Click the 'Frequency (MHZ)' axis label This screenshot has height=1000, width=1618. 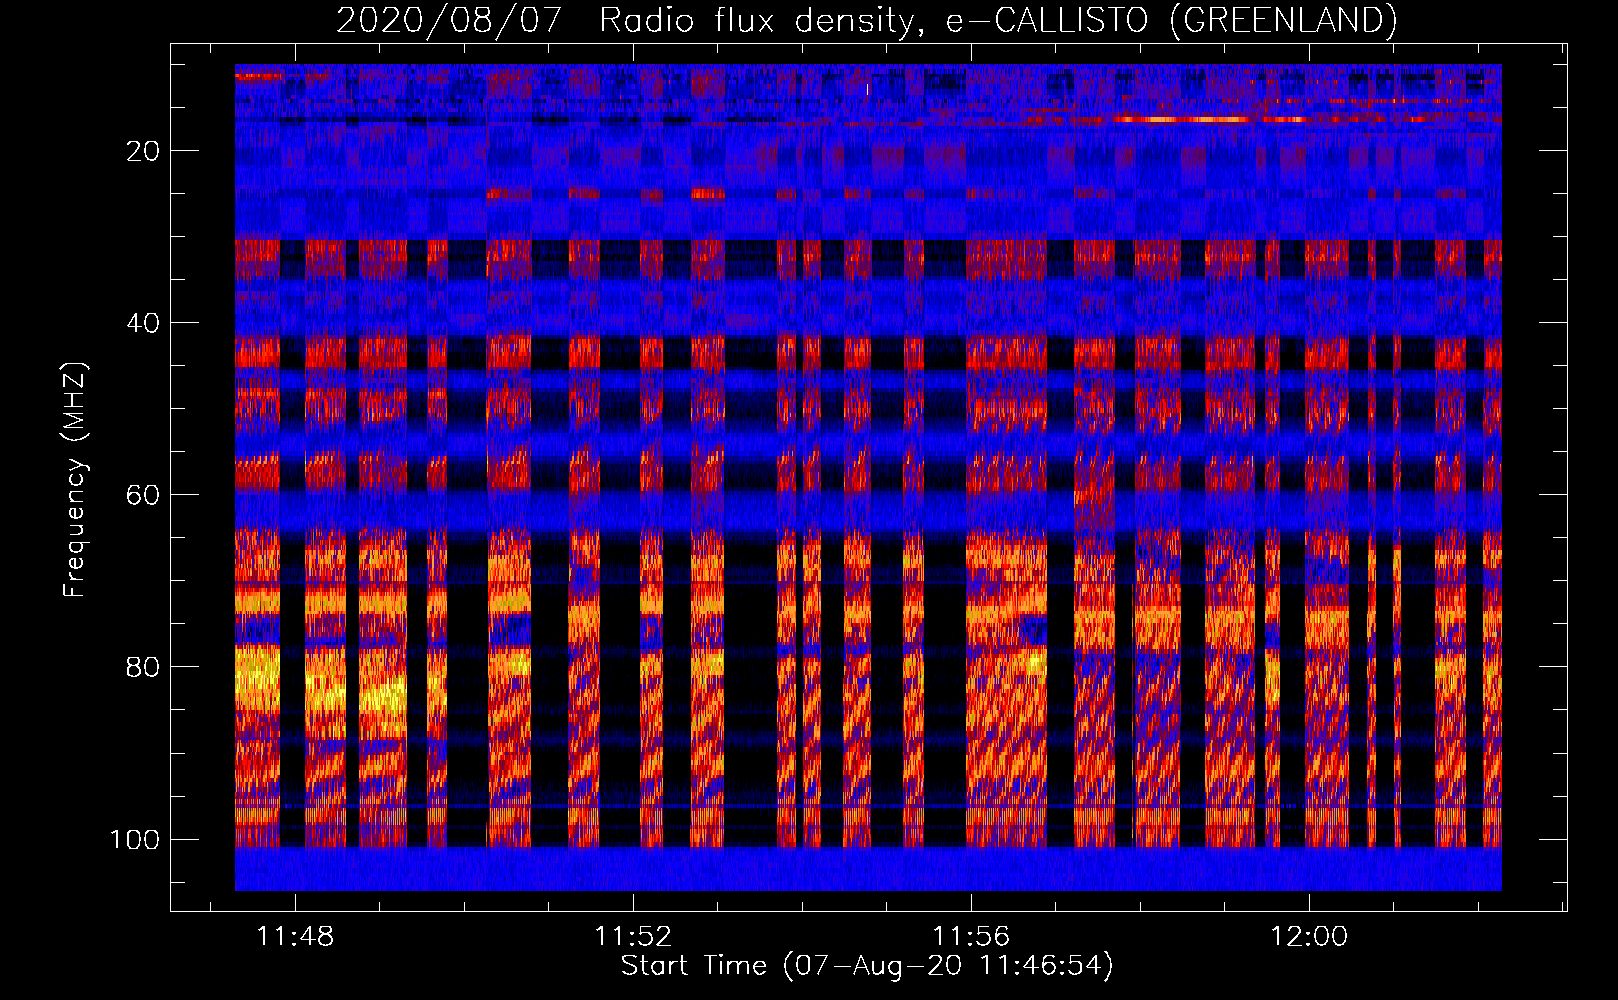(x=75, y=480)
